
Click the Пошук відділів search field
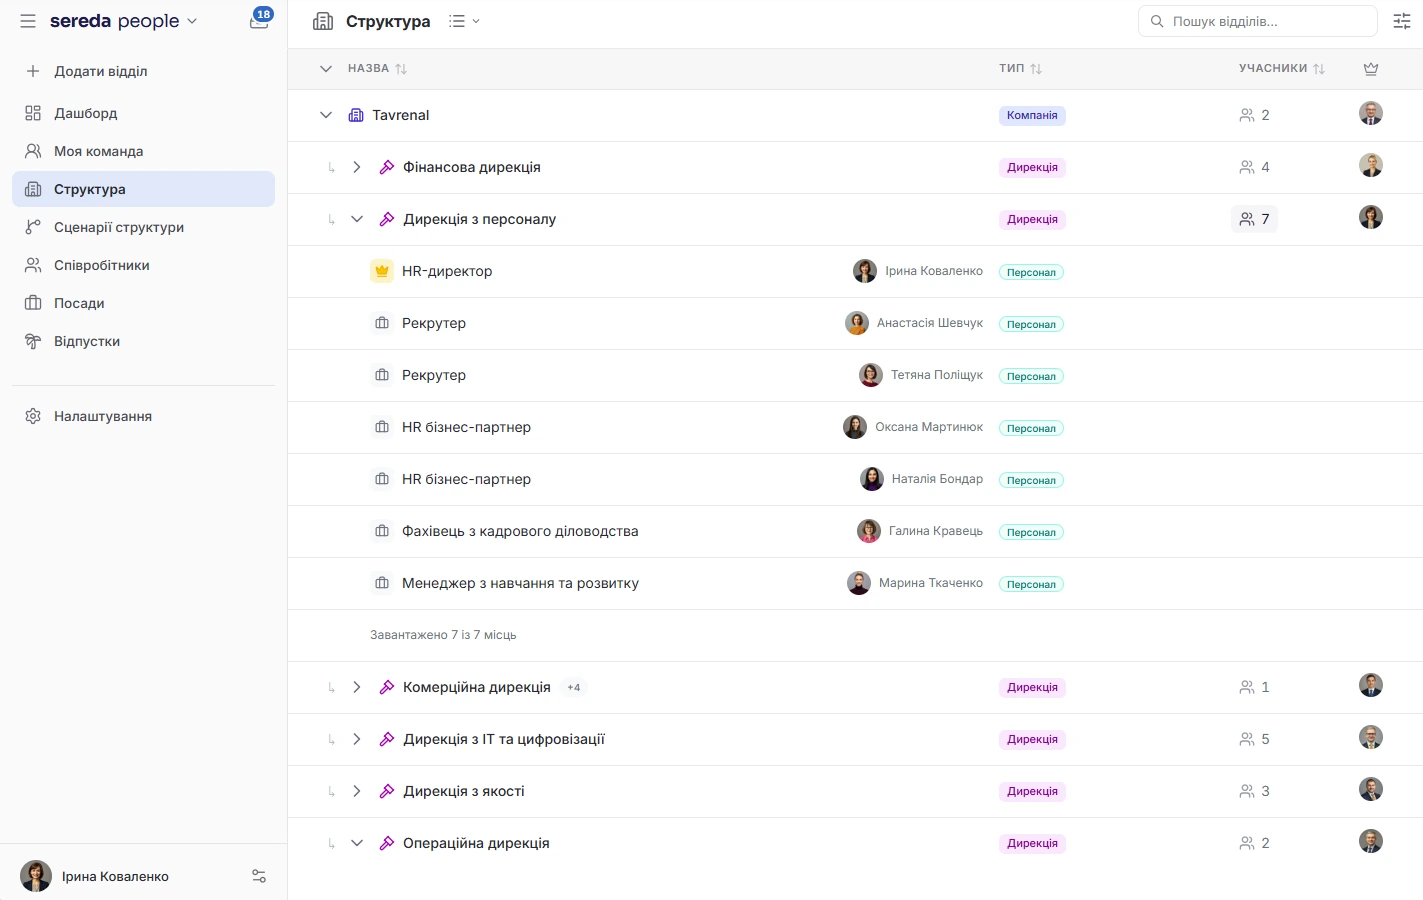1258,21
